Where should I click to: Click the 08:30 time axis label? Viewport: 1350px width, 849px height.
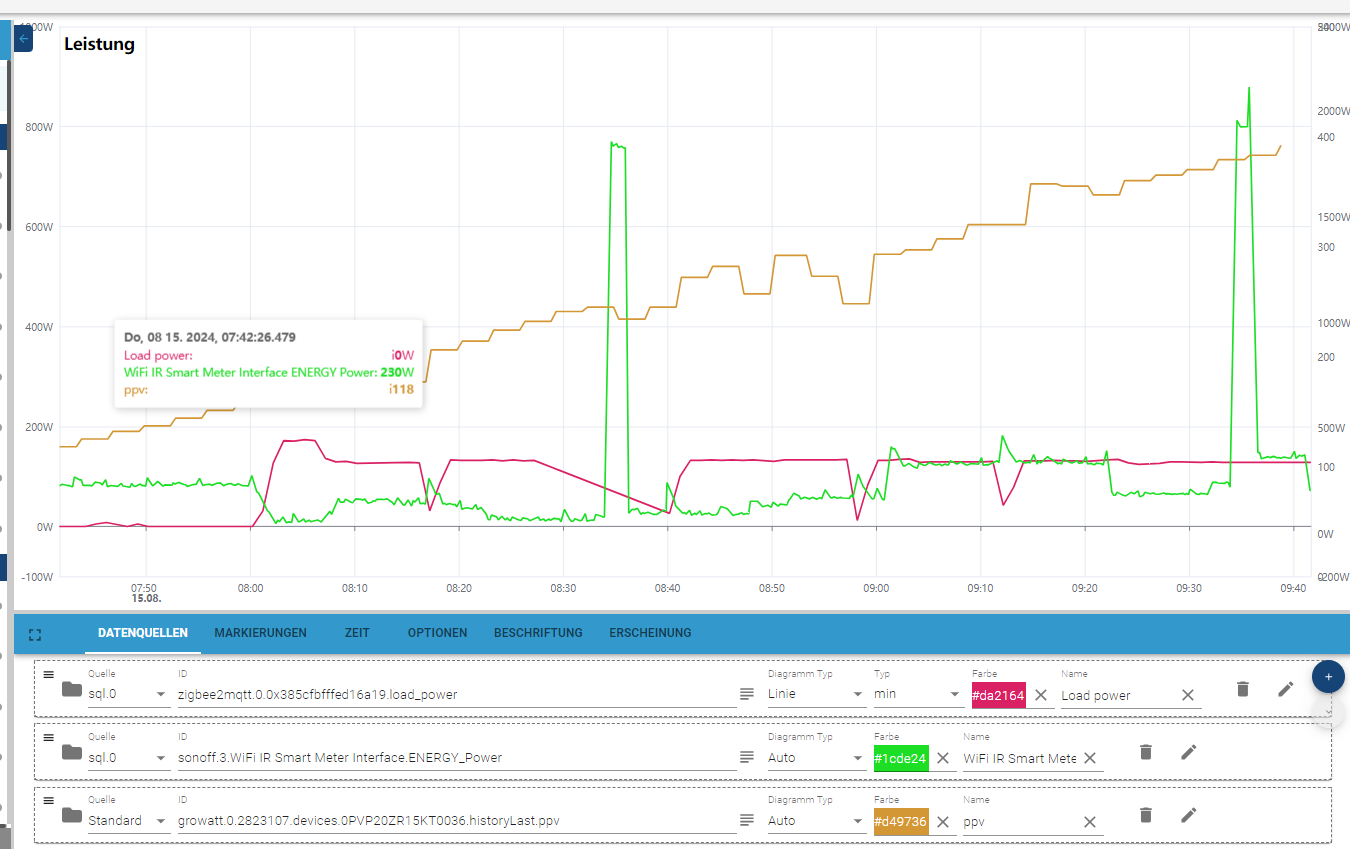pos(563,589)
